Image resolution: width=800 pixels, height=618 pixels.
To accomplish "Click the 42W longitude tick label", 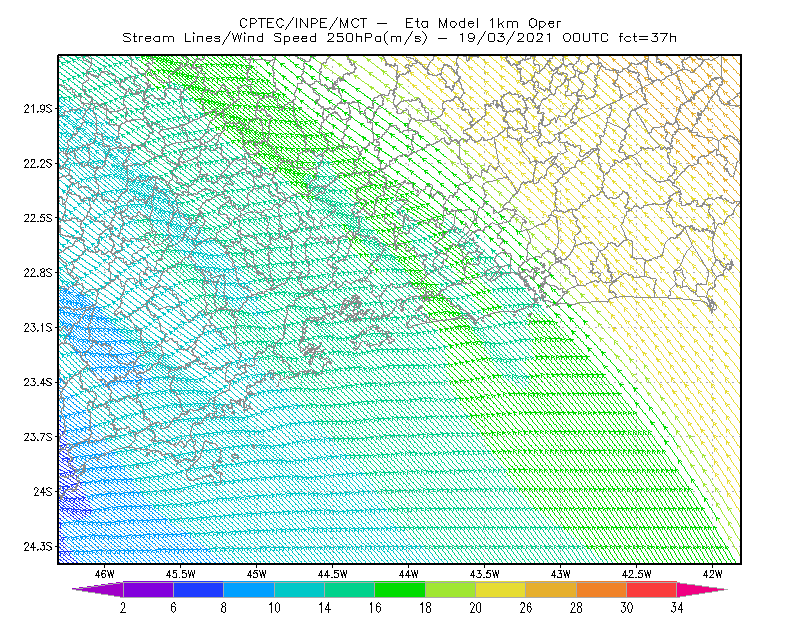I will tap(712, 574).
